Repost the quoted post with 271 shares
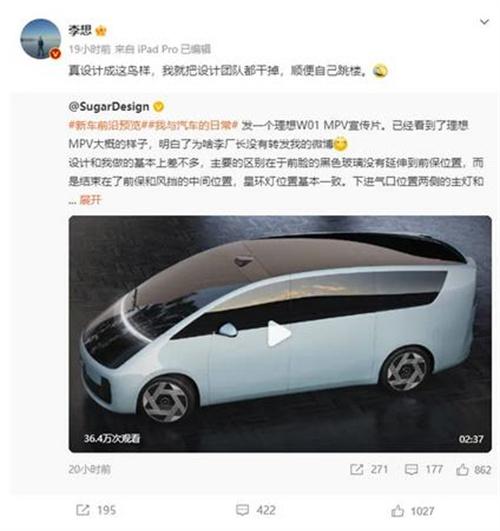The height and width of the screenshot is (531, 500). click(x=369, y=469)
